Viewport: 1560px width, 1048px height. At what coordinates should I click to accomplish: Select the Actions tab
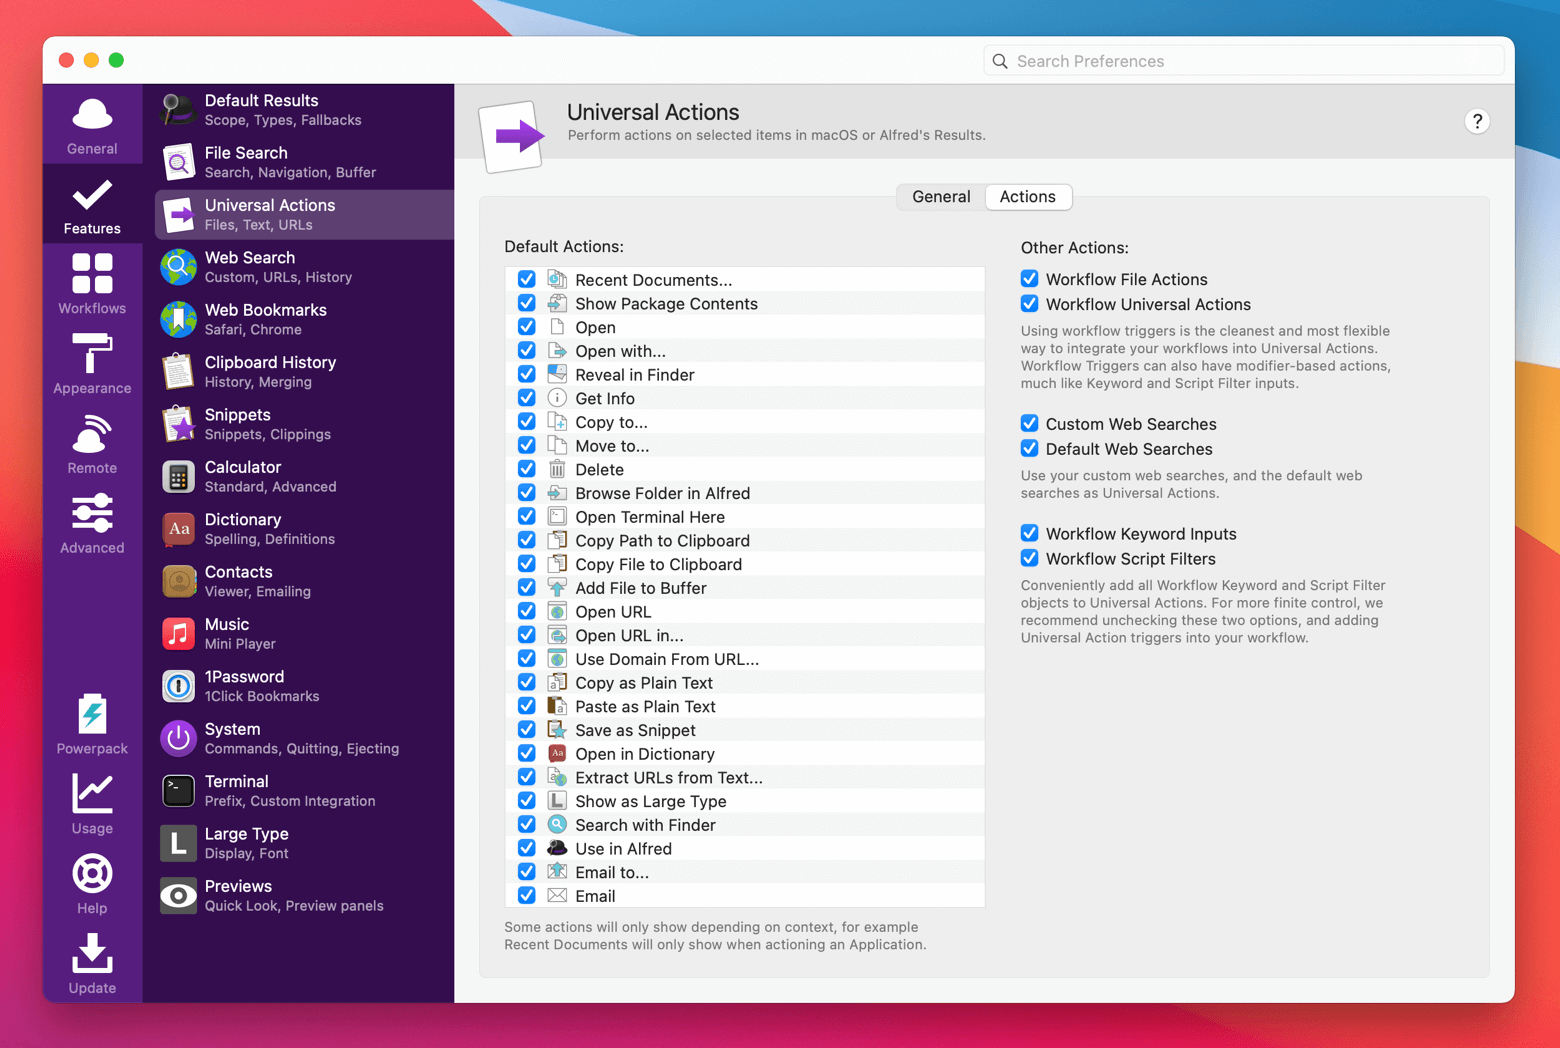(1028, 196)
